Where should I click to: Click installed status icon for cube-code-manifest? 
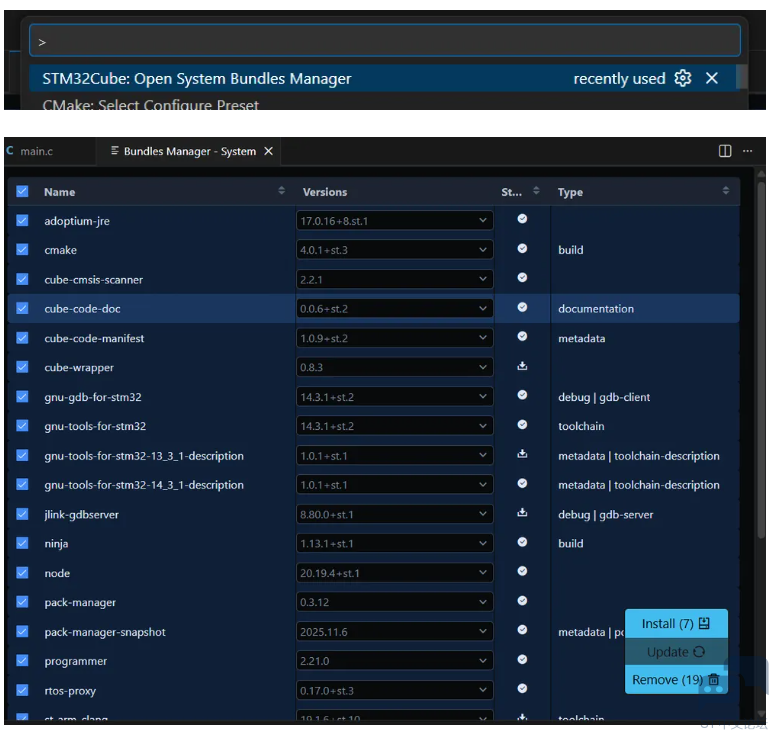point(522,336)
